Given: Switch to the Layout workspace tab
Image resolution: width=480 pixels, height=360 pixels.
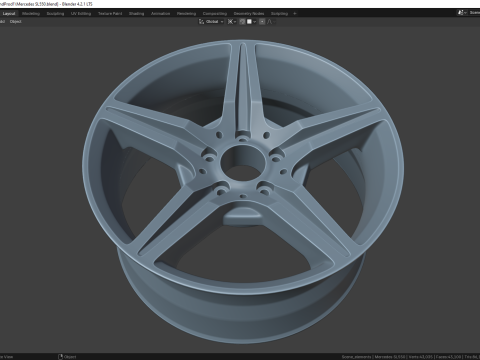Looking at the screenshot, I should click(x=9, y=14).
